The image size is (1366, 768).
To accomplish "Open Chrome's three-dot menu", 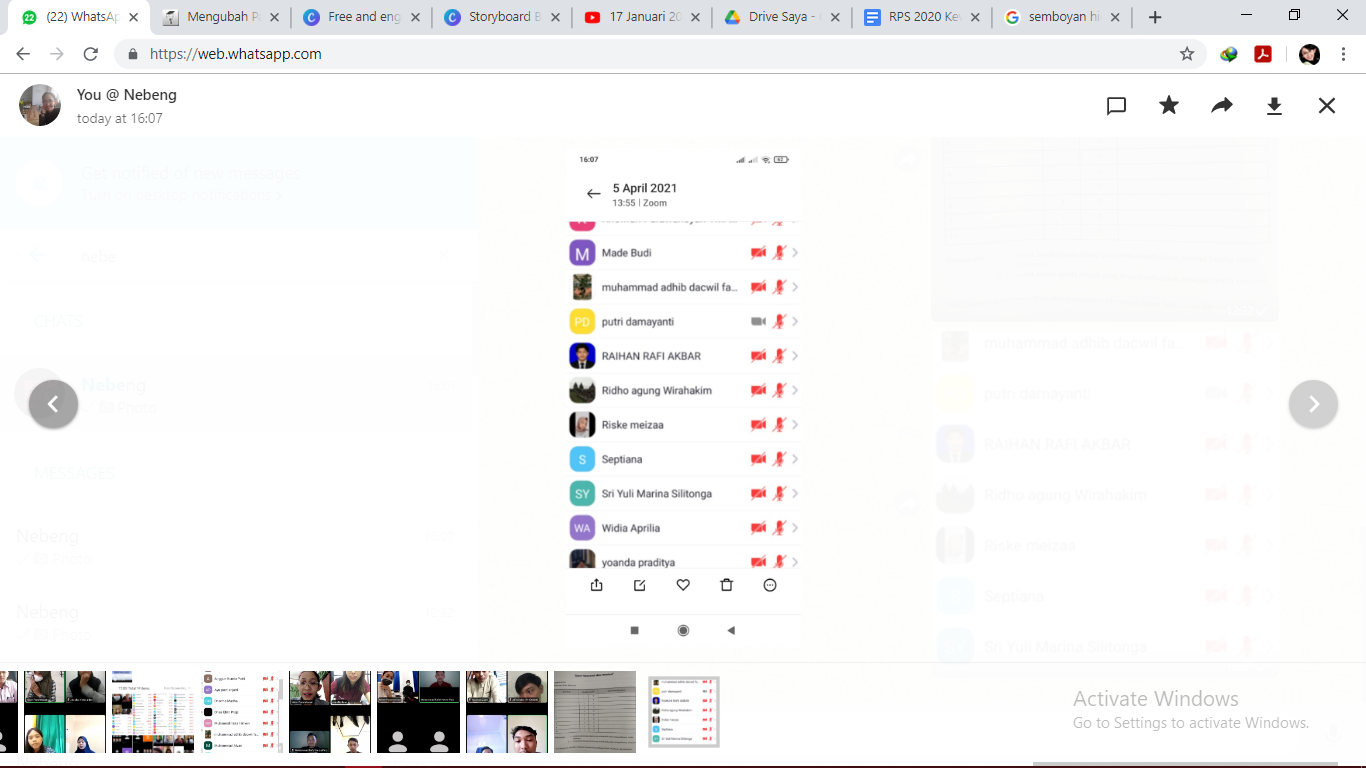I will pyautogui.click(x=1343, y=54).
